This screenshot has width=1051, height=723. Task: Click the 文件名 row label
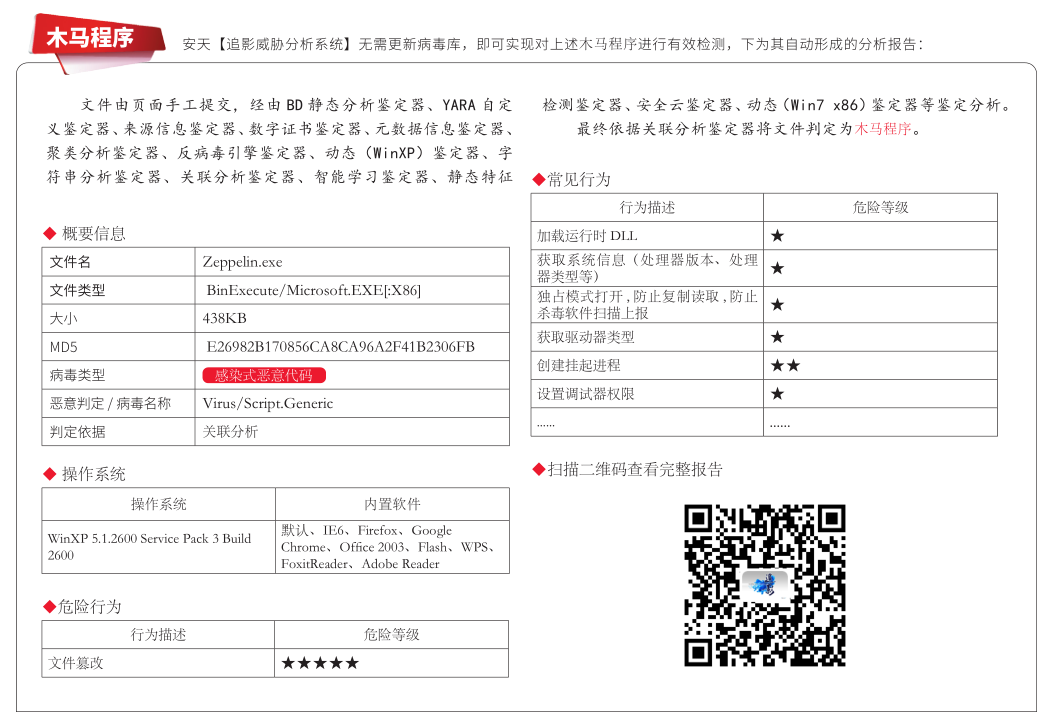pos(70,262)
